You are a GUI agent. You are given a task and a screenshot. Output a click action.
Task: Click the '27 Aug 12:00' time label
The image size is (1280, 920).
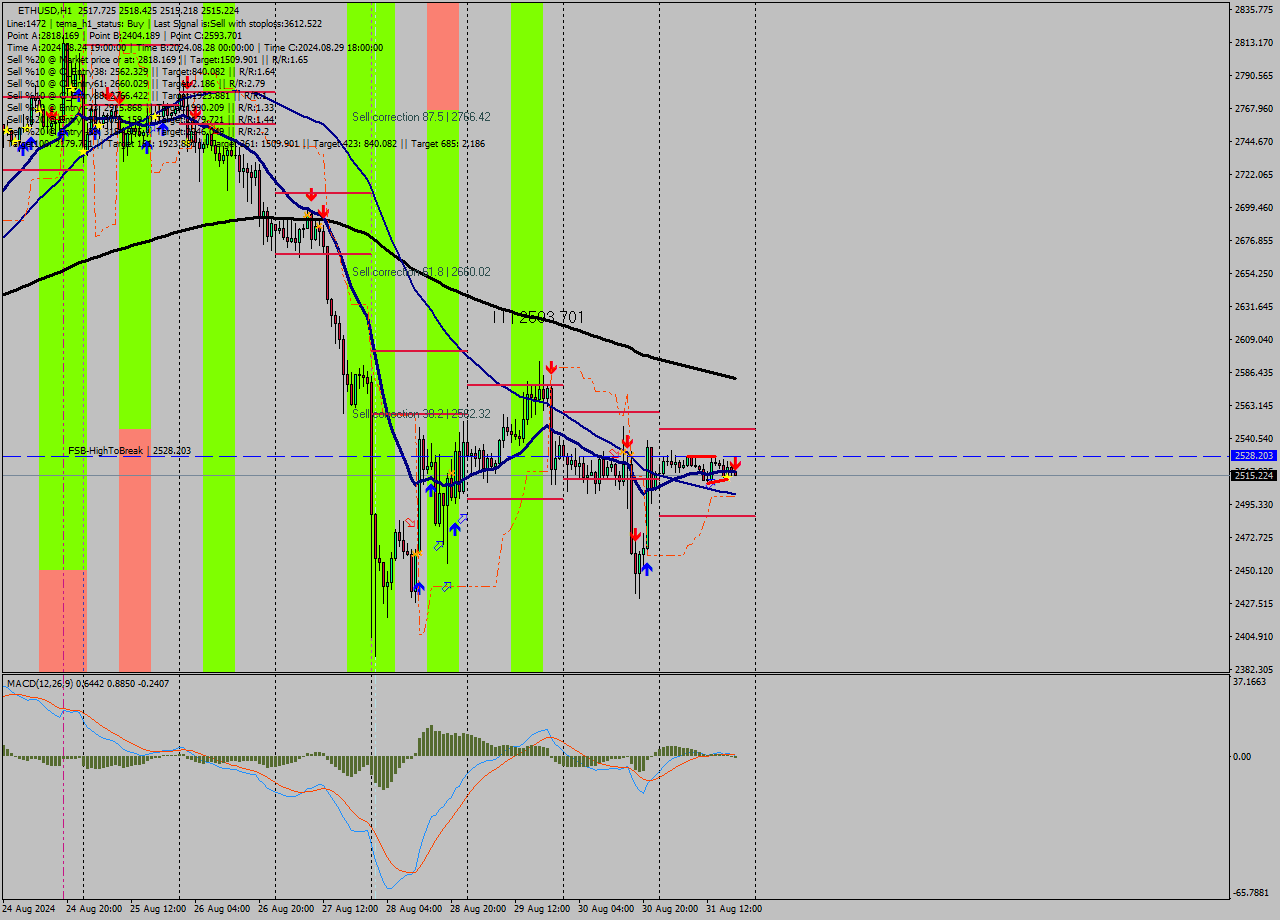(350, 909)
